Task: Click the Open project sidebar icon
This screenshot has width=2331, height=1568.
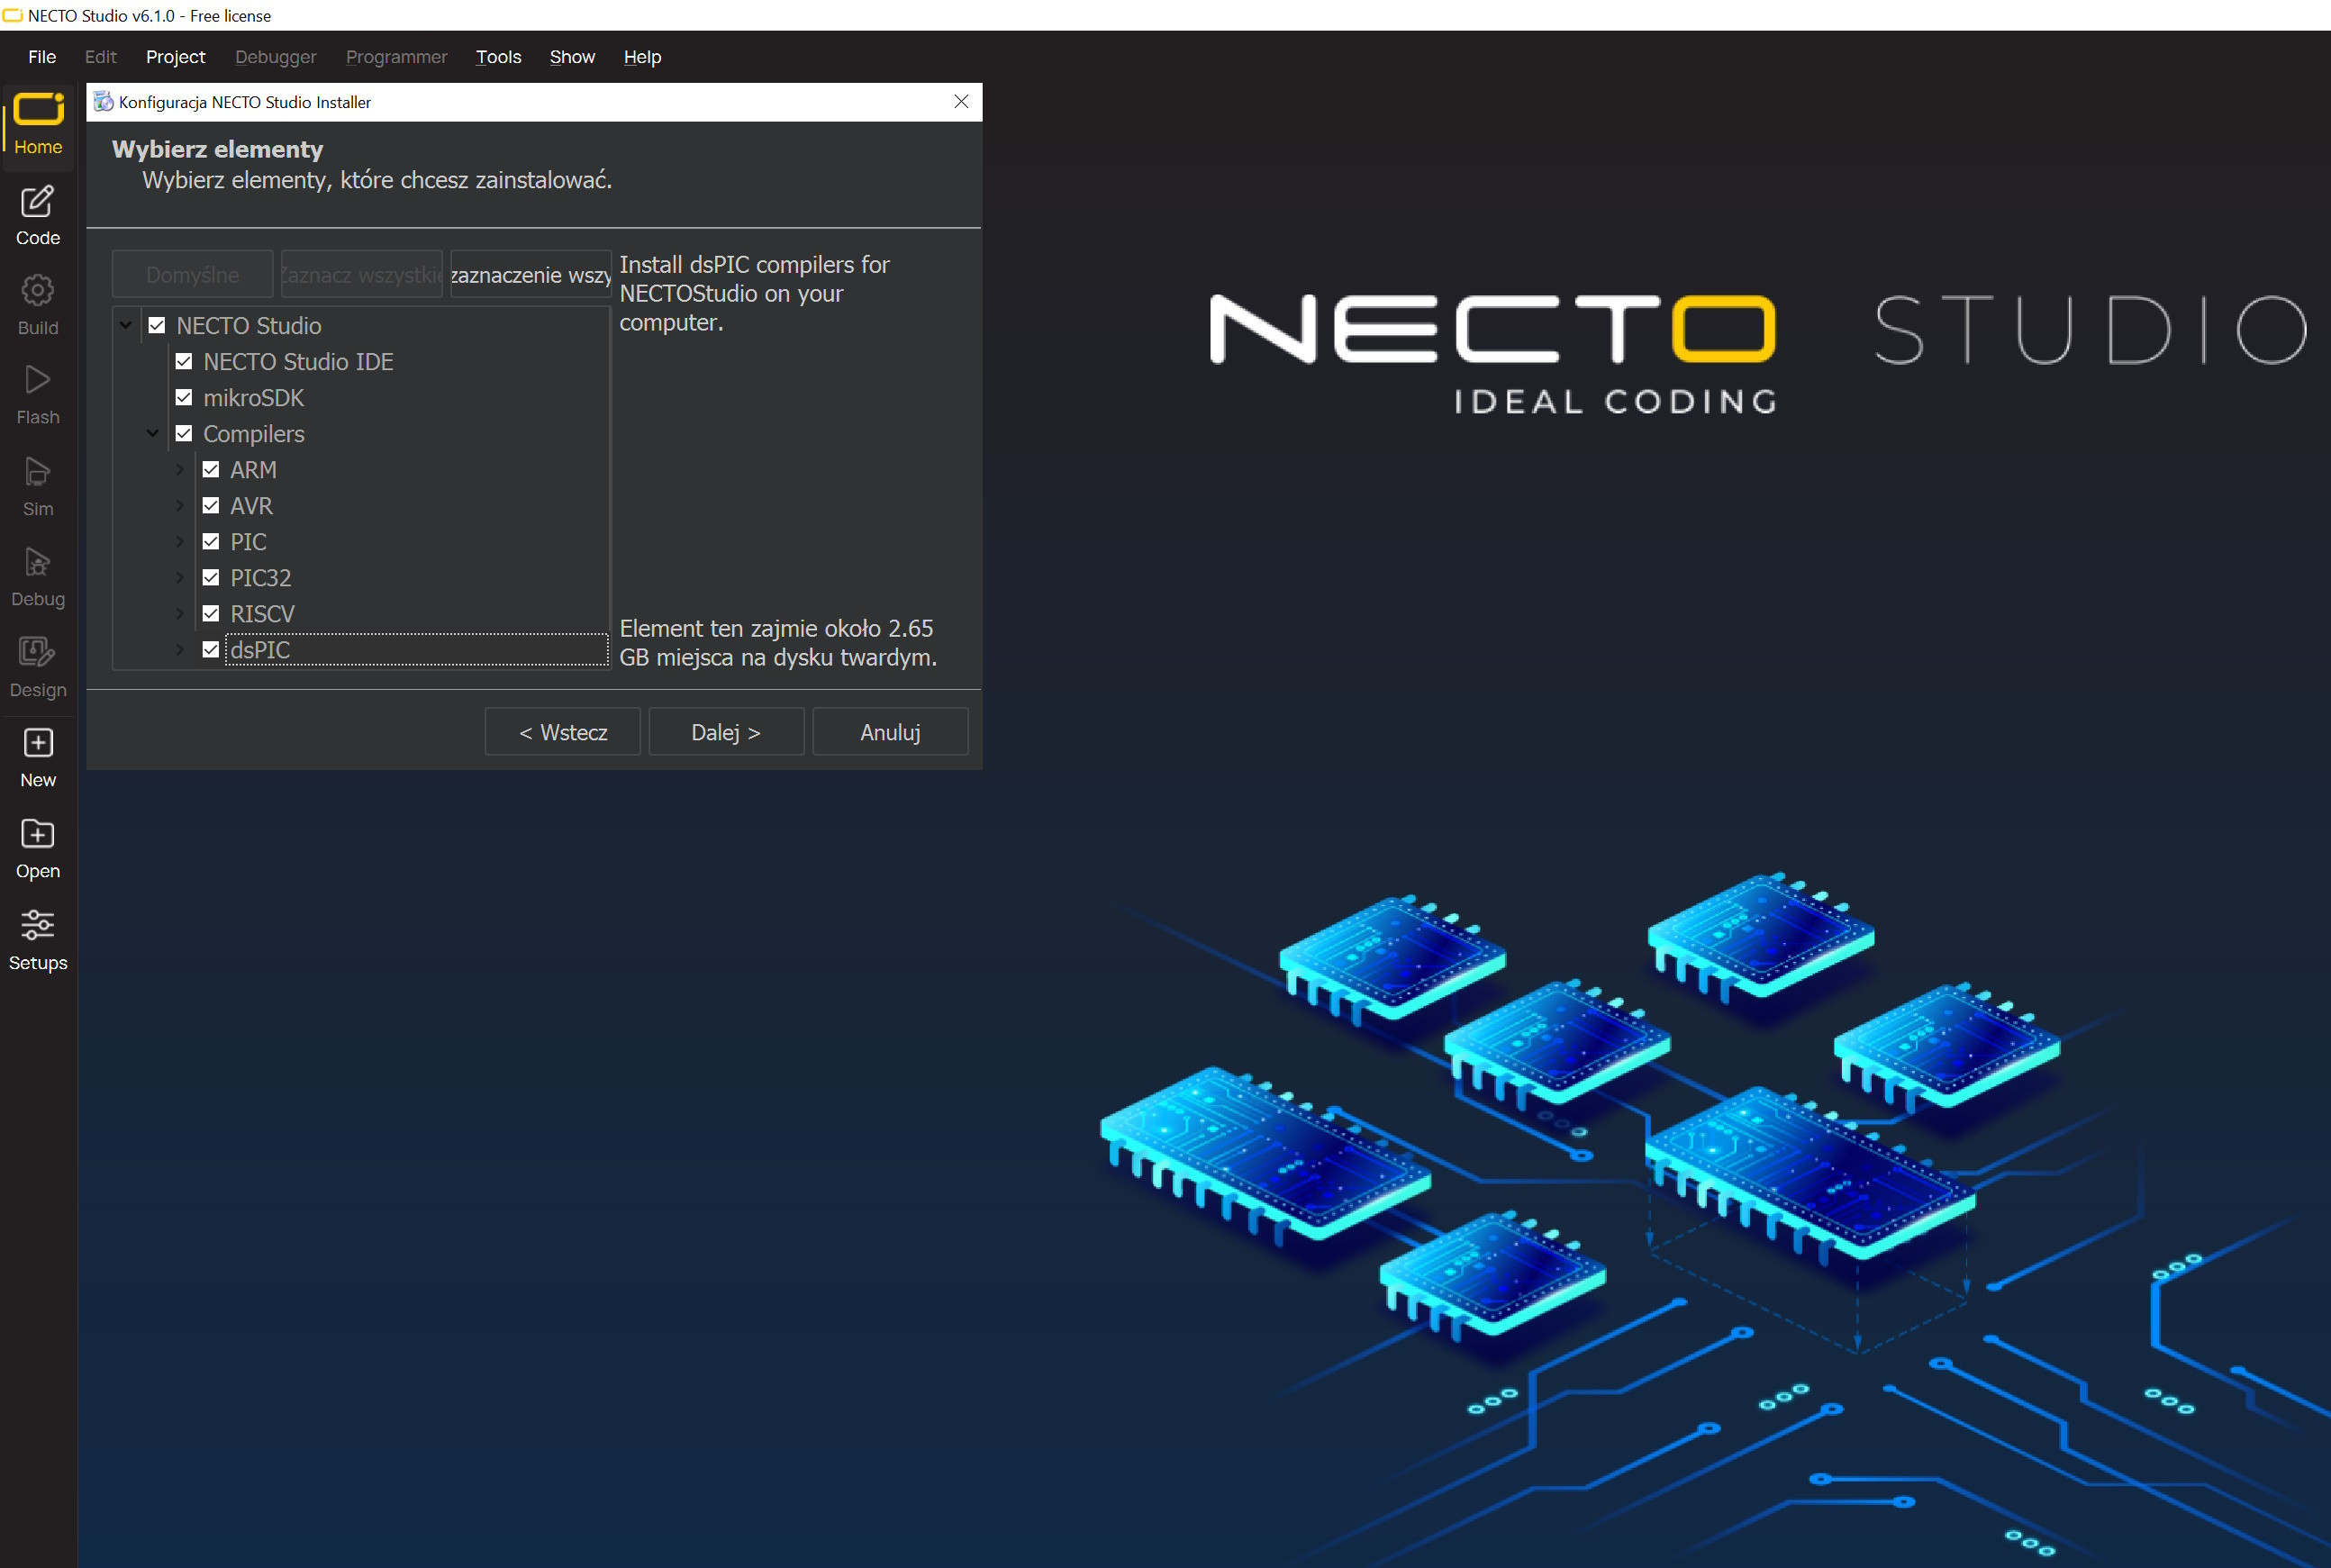Action: coord(38,848)
